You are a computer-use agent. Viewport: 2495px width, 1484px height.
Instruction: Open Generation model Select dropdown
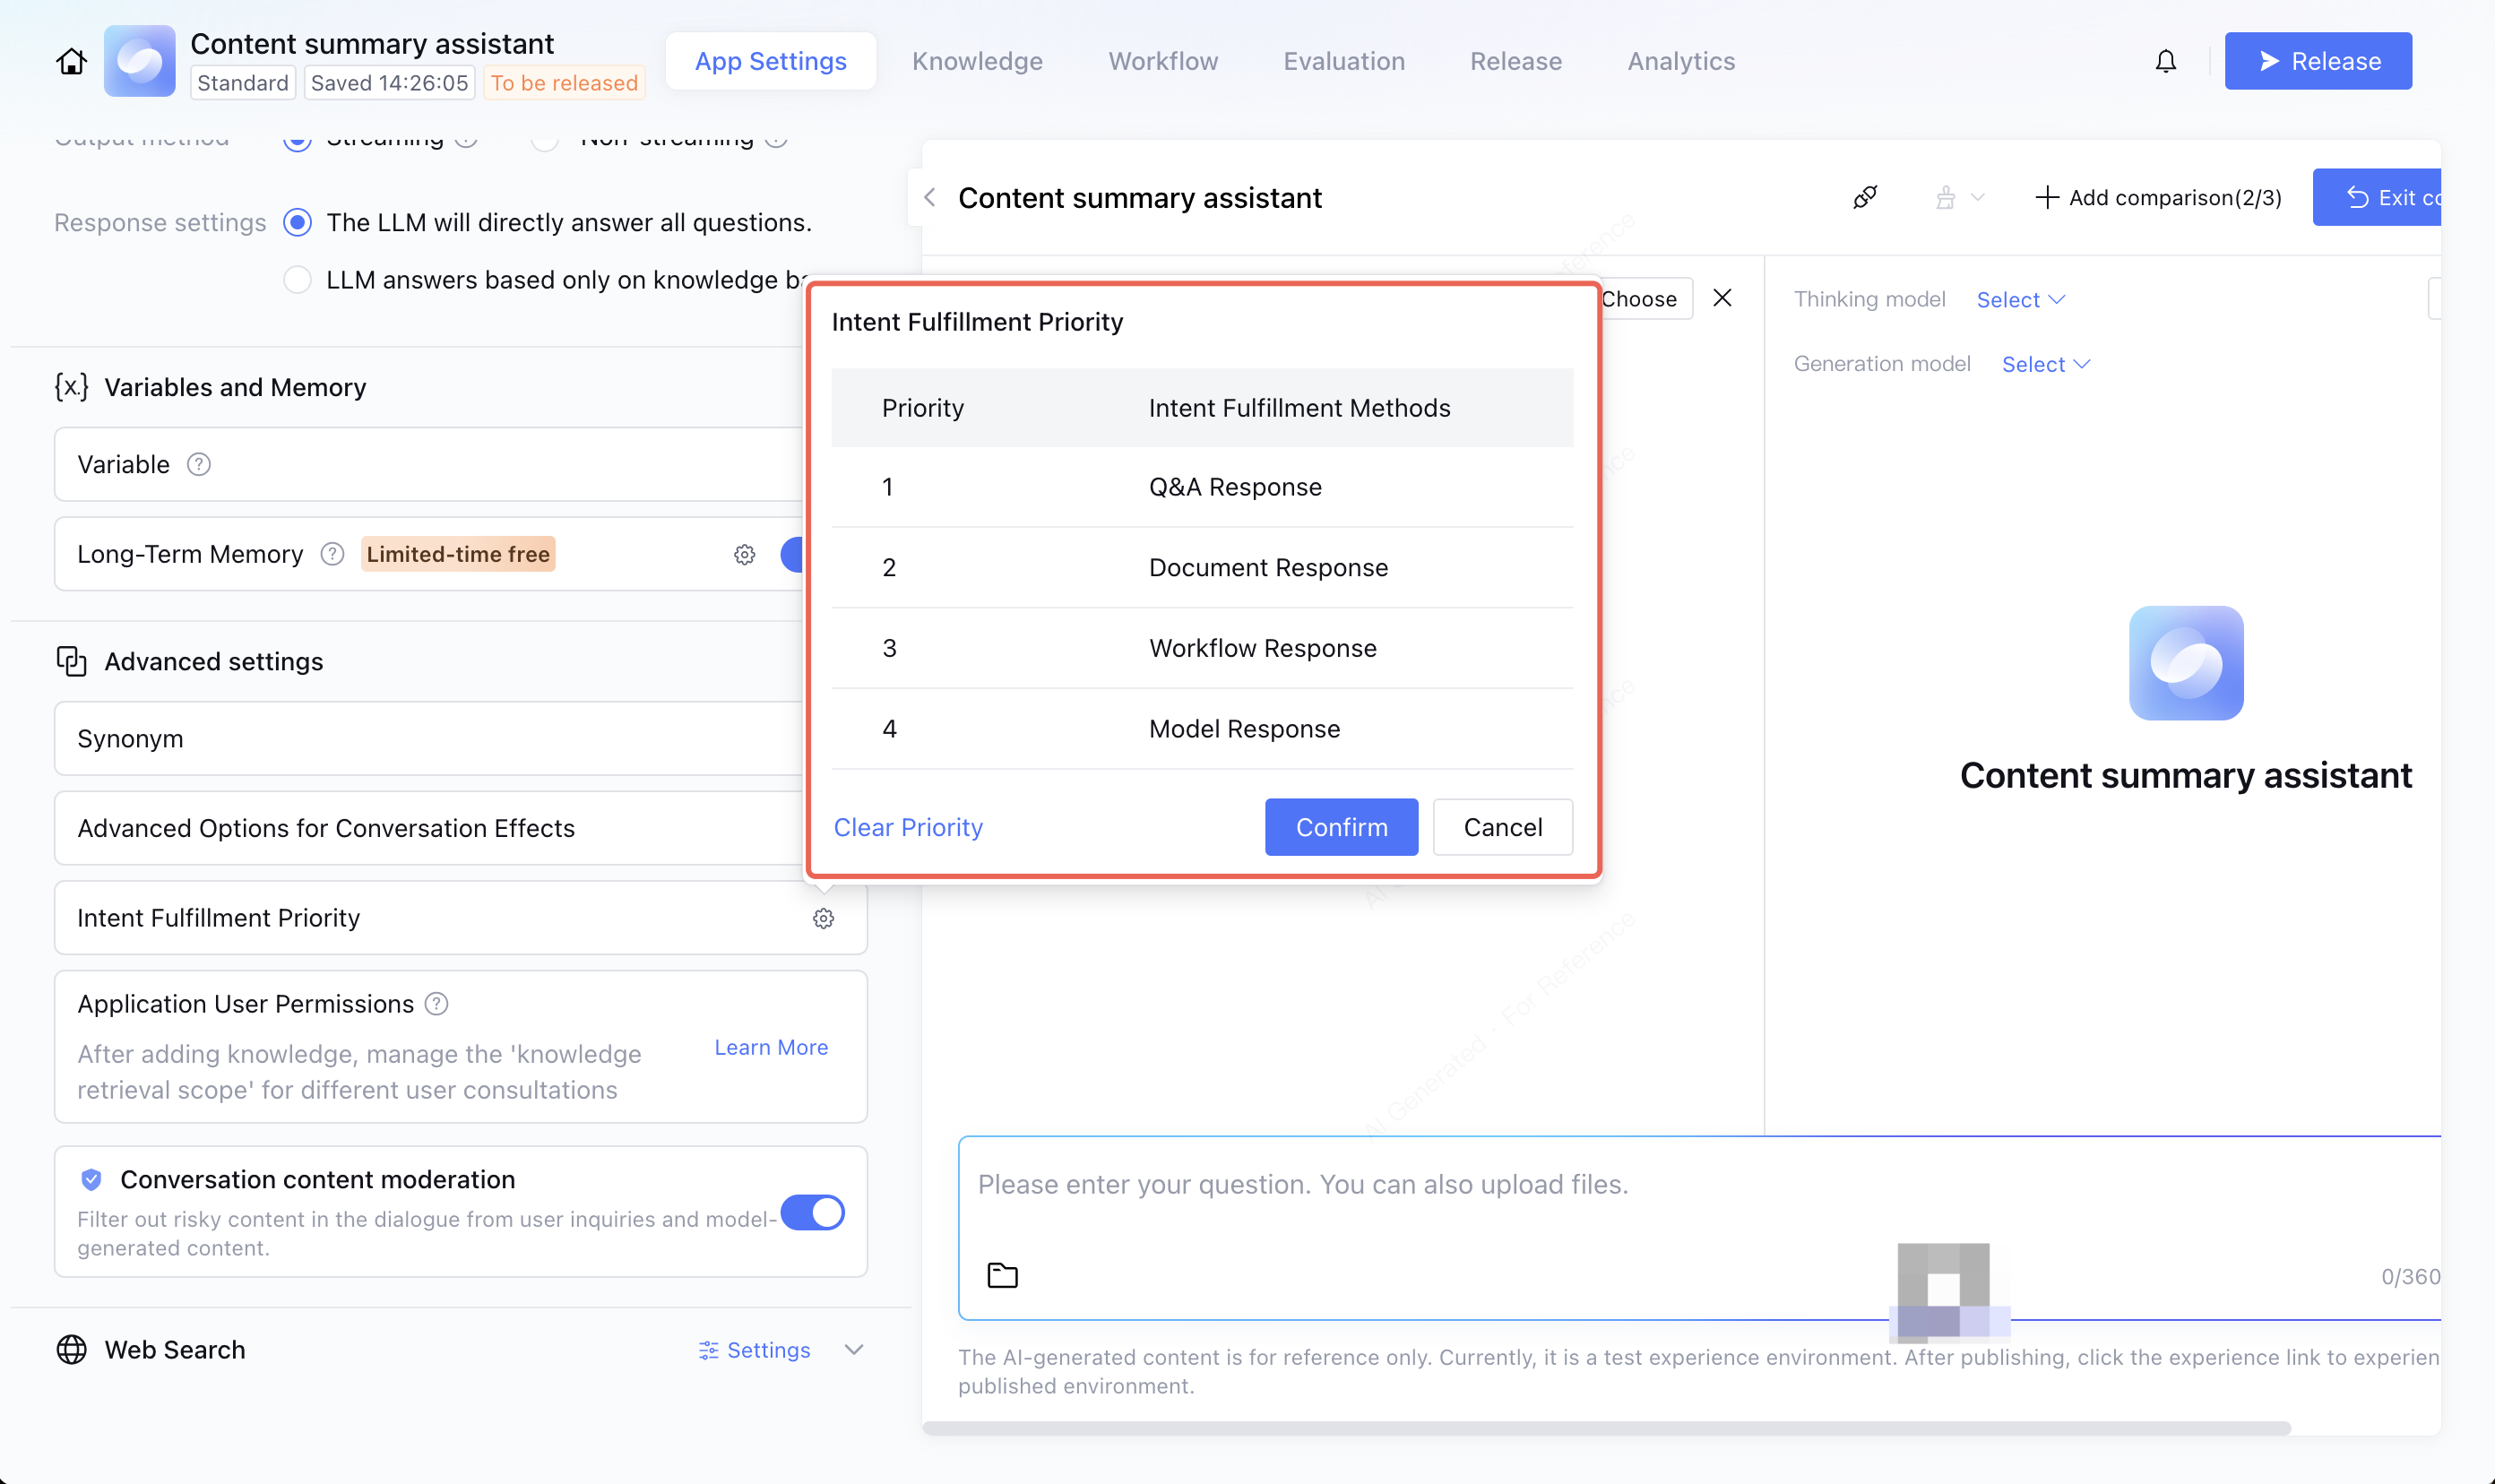2045,364
